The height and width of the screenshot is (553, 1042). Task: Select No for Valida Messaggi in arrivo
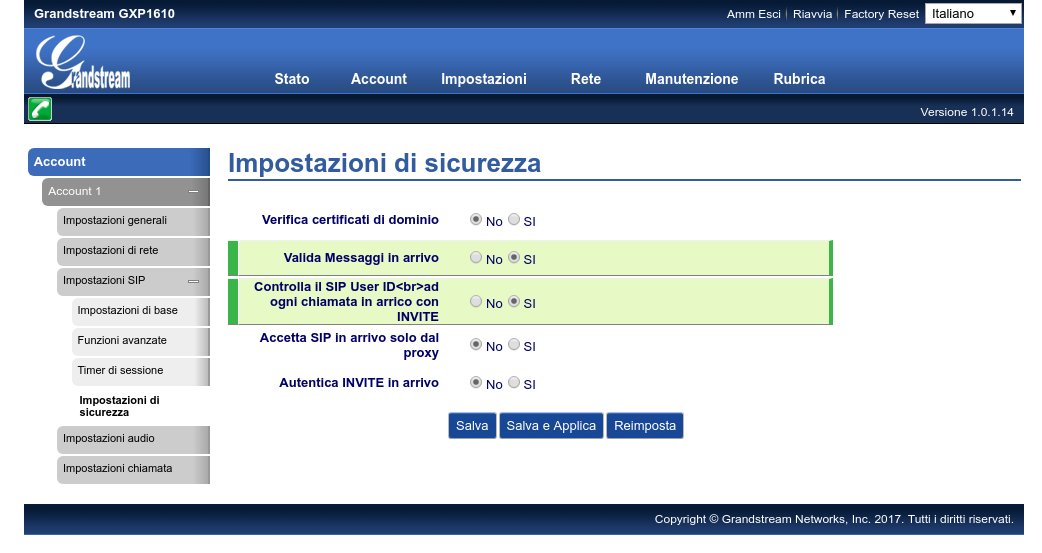pyautogui.click(x=476, y=257)
